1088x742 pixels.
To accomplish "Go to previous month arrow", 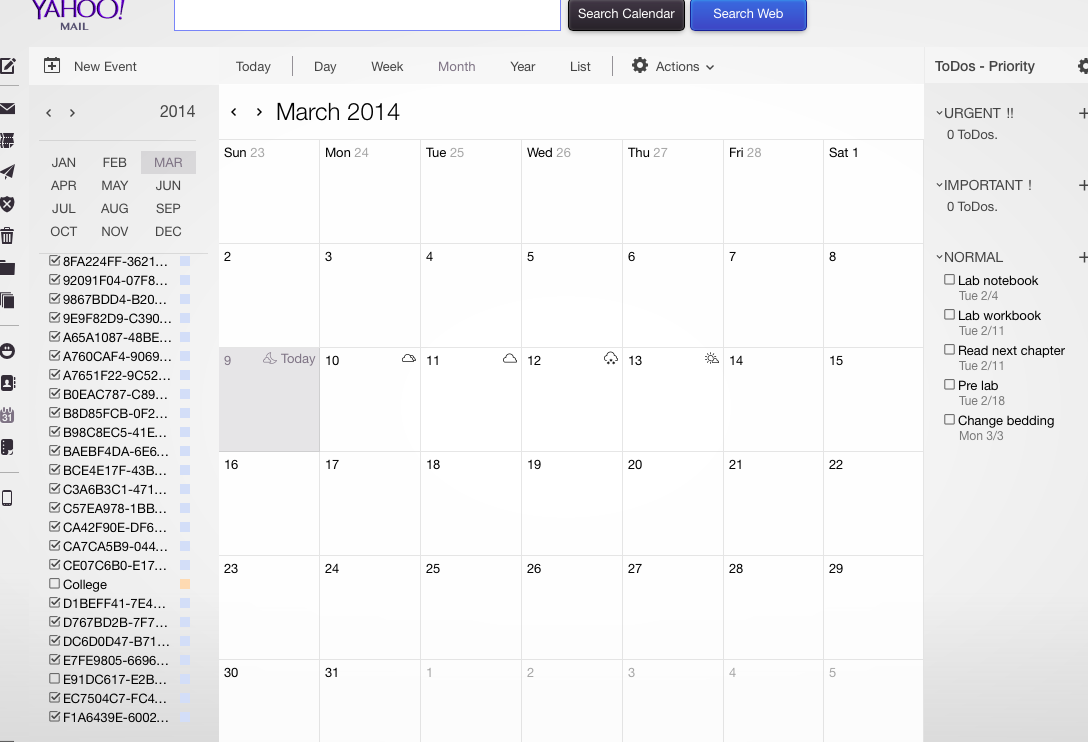I will 234,112.
